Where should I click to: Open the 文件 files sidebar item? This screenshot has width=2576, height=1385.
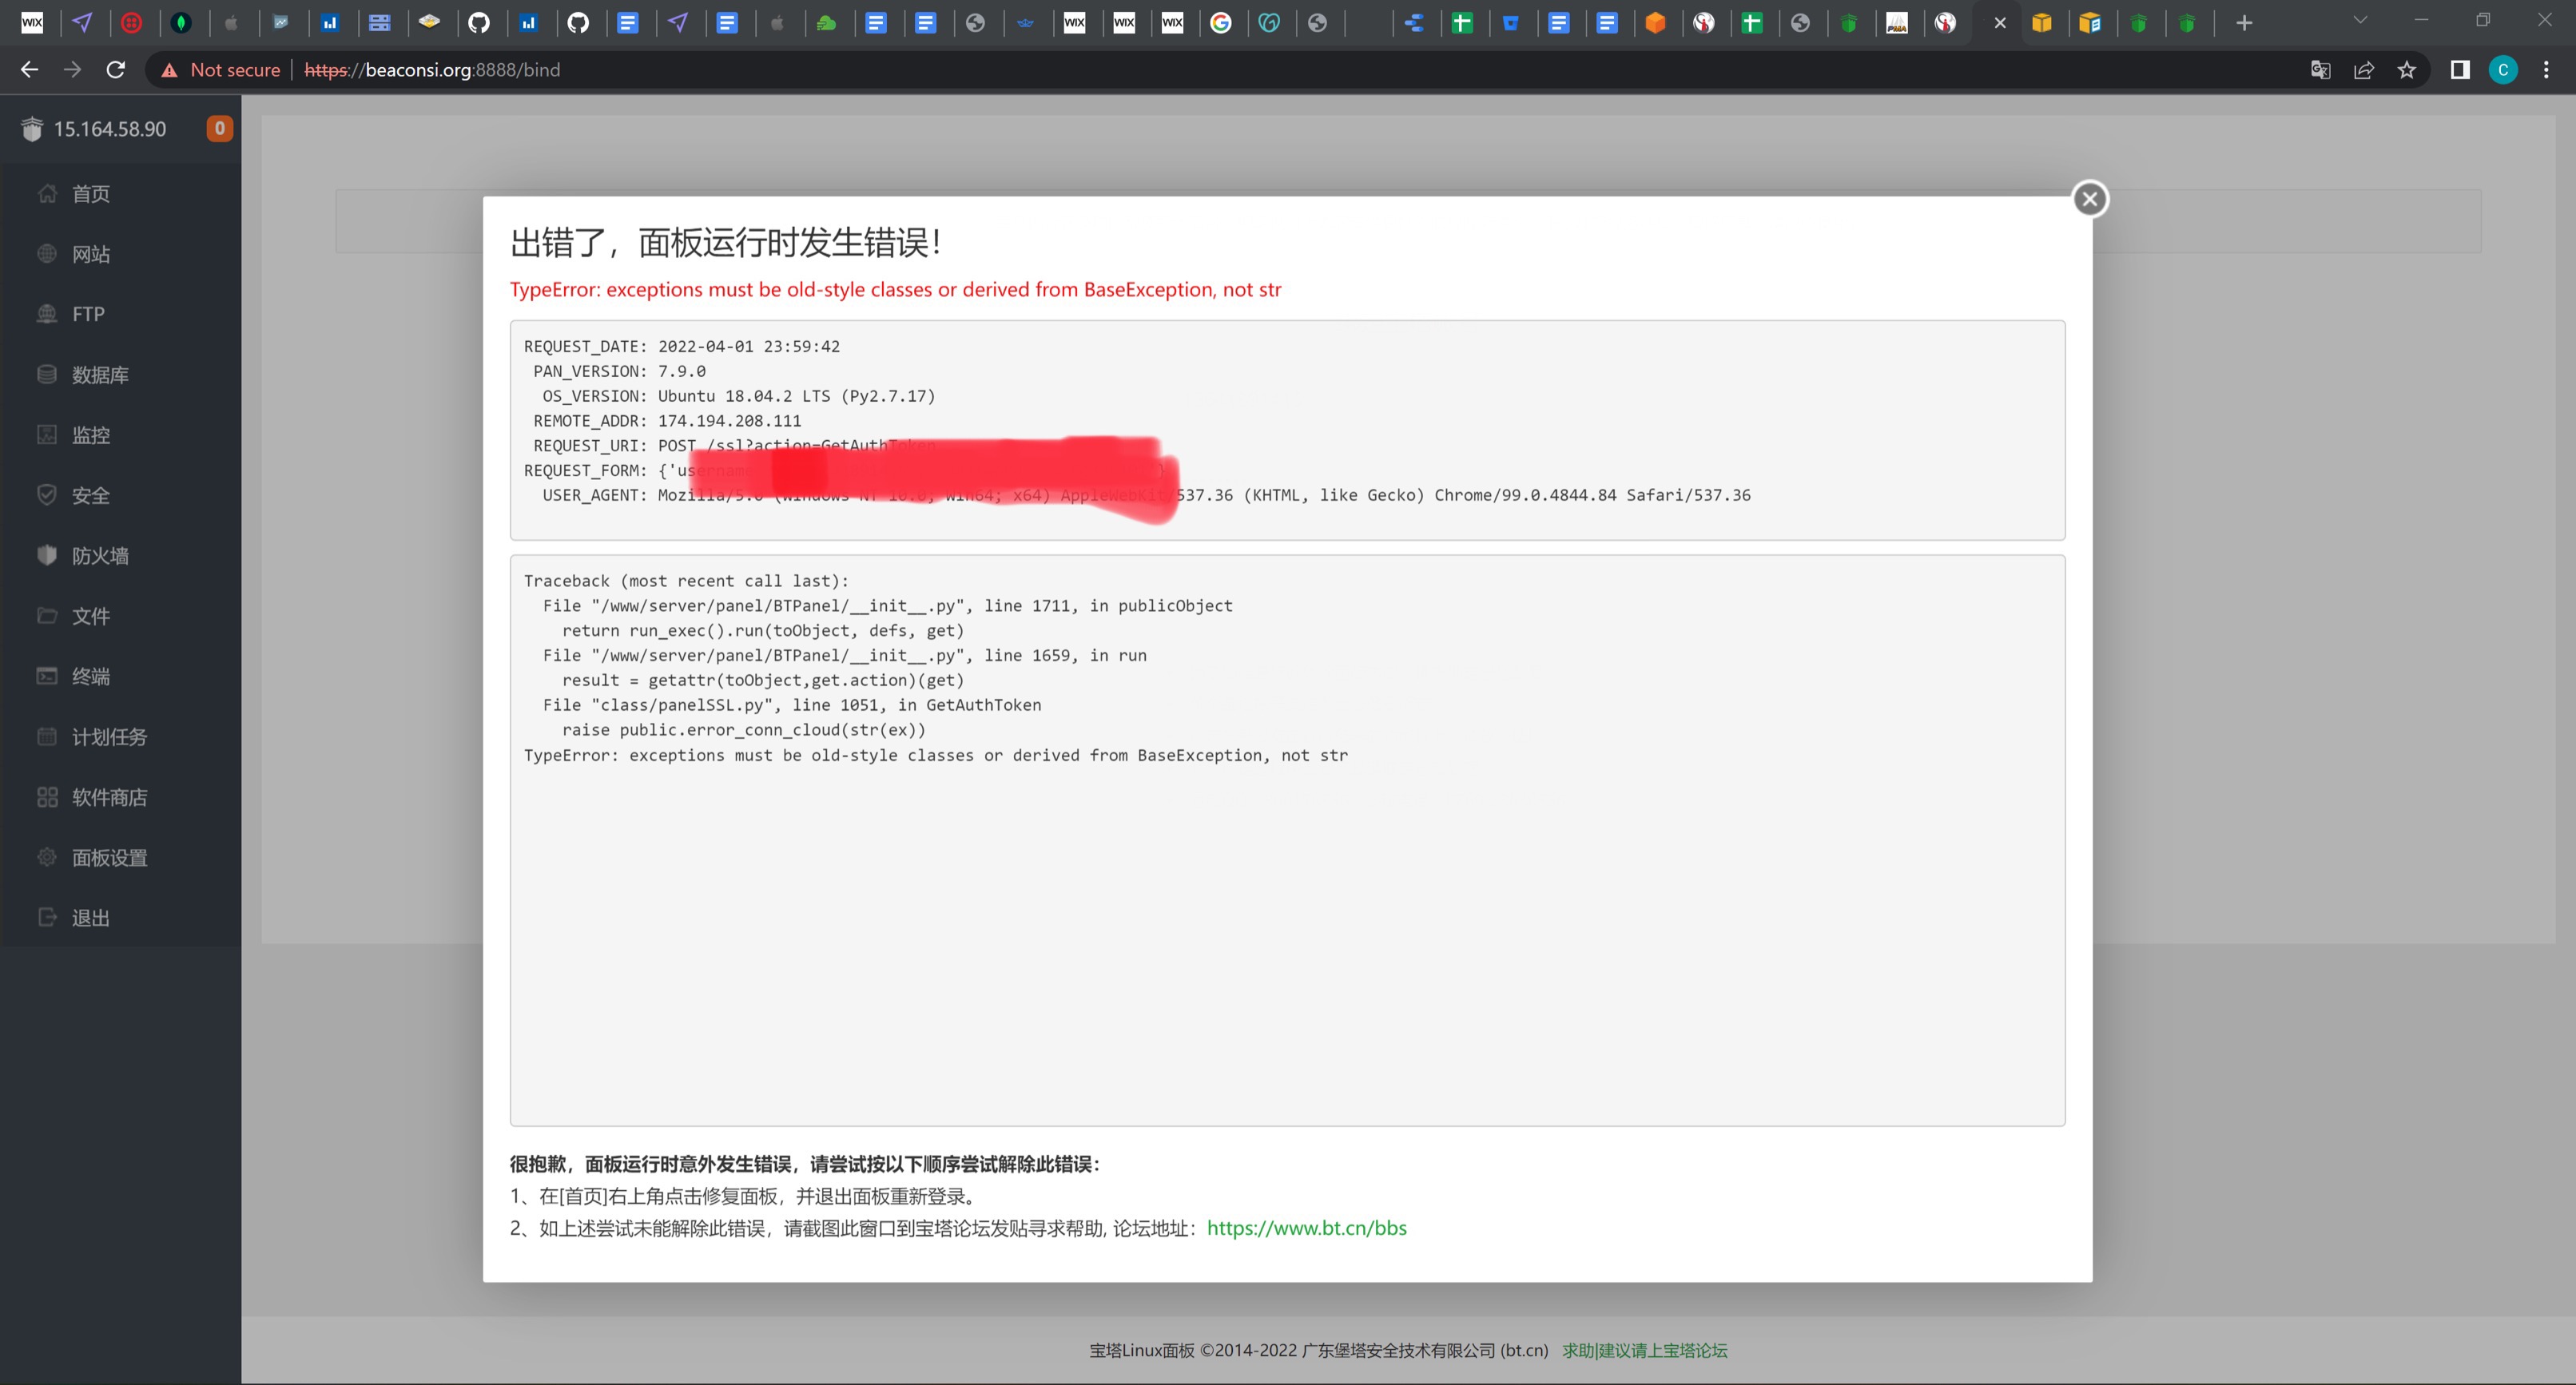pyautogui.click(x=90, y=616)
